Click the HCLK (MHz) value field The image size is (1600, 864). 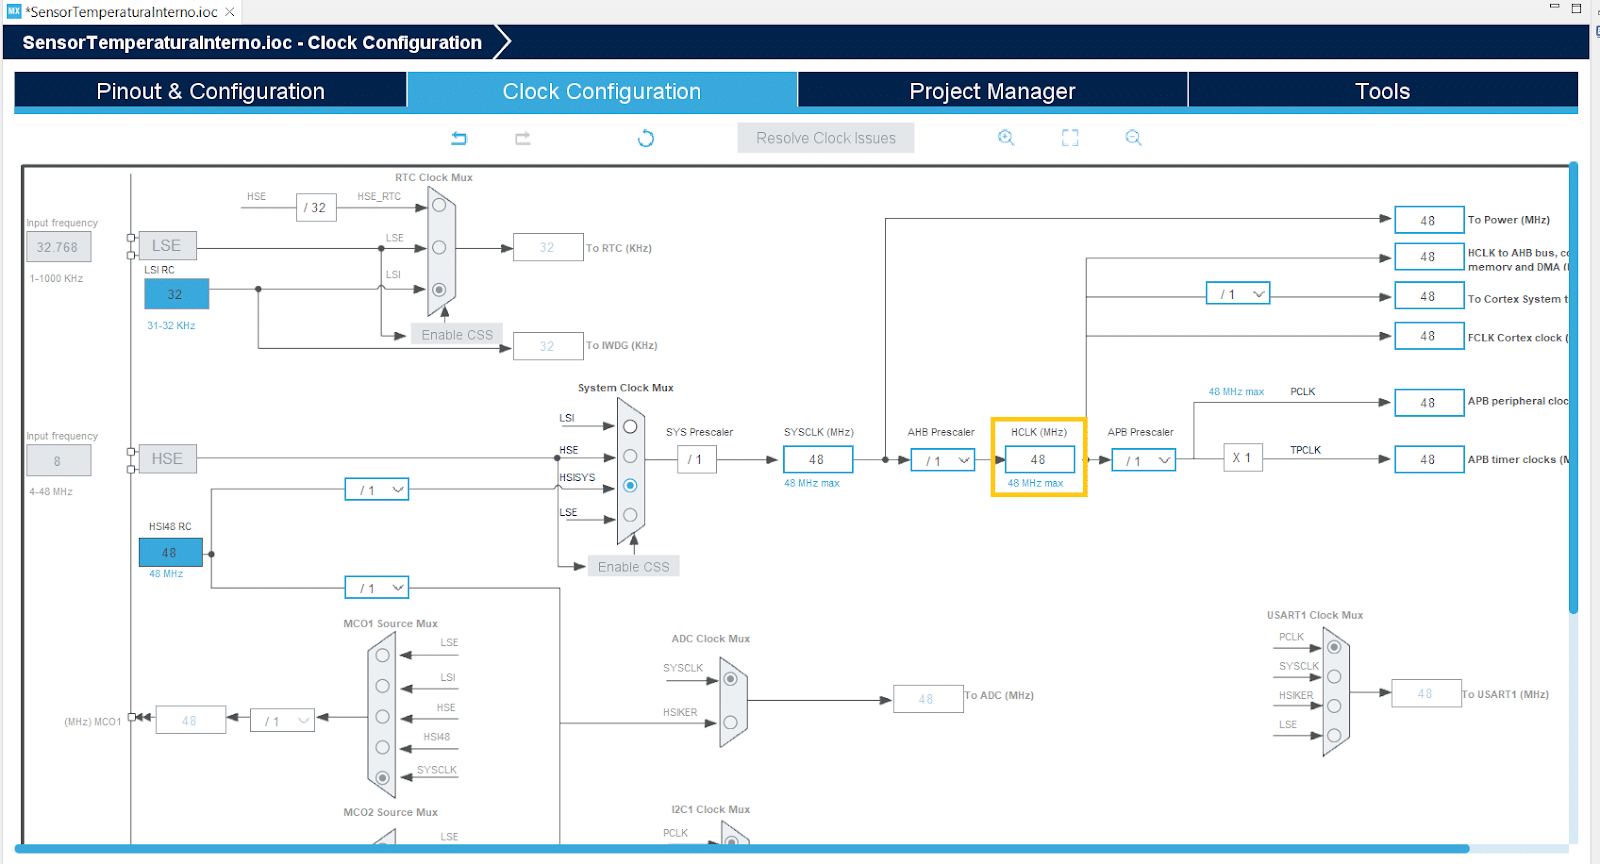(1038, 460)
